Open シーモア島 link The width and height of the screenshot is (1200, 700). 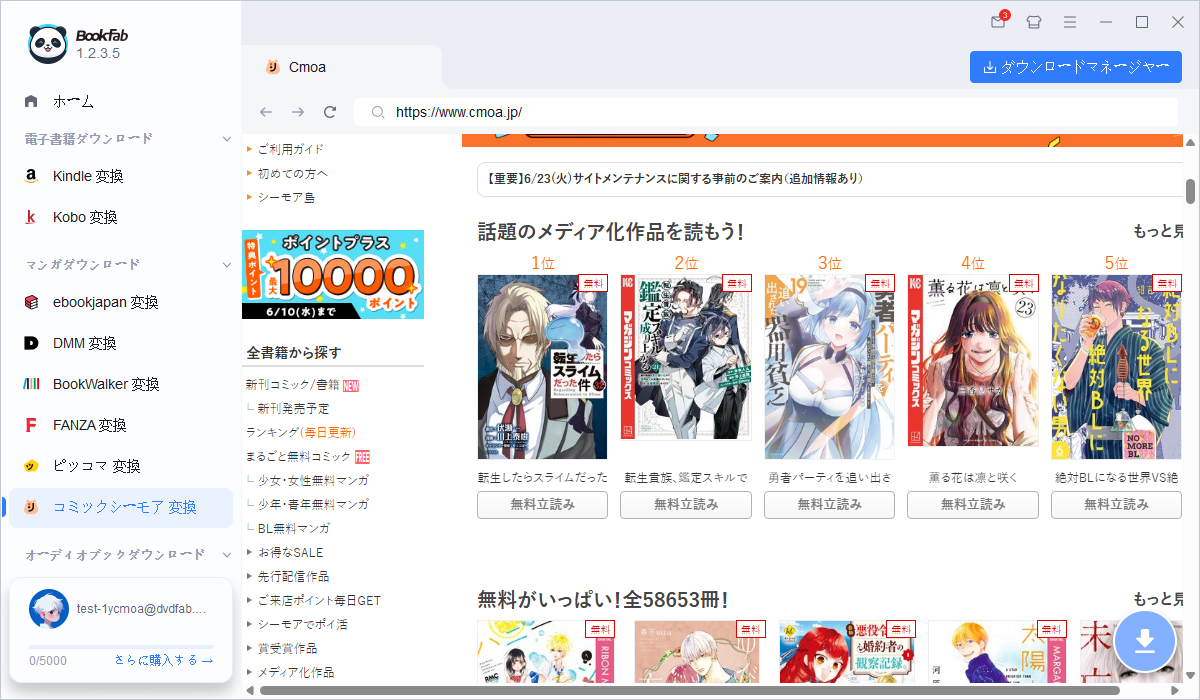286,197
